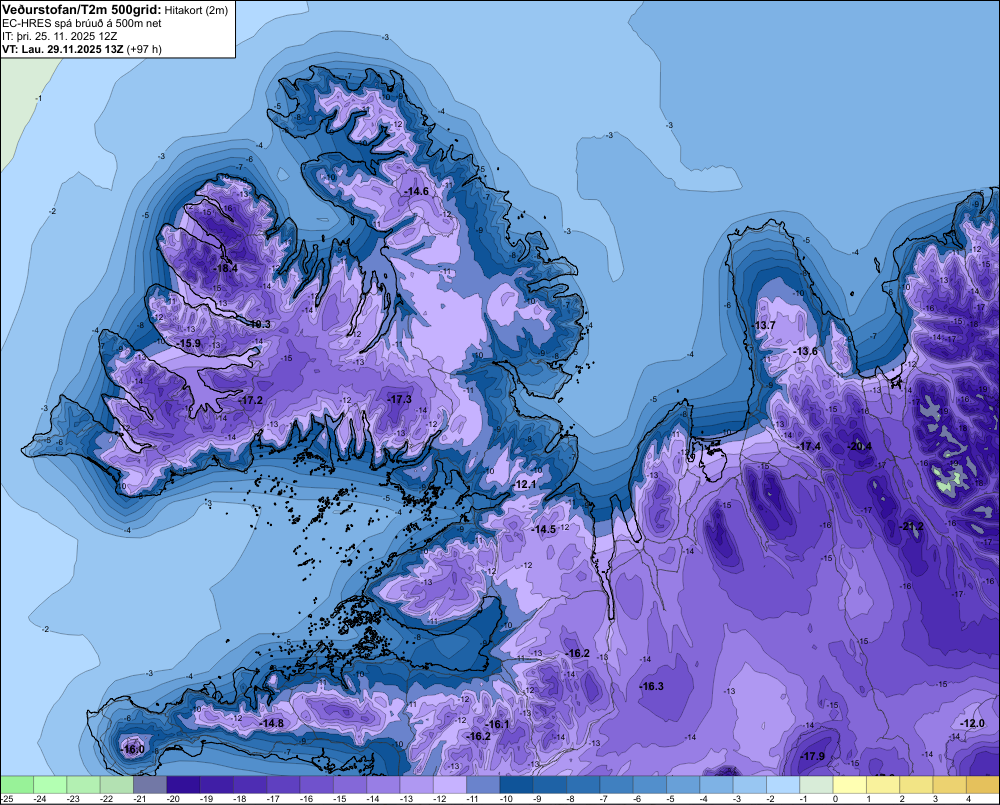Click the -14.8 temperature value on map
This screenshot has height=805, width=1000.
pos(271,723)
